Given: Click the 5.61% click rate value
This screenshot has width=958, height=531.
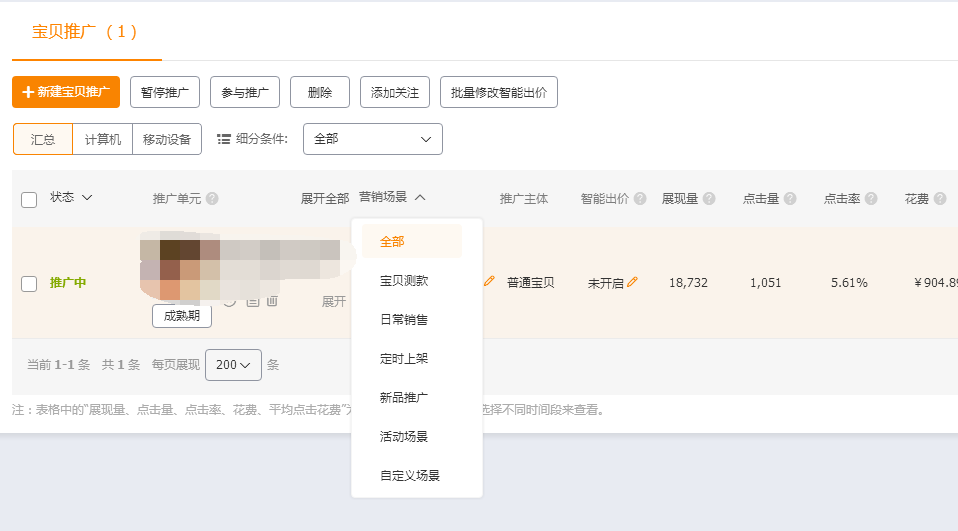Looking at the screenshot, I should point(849,283).
